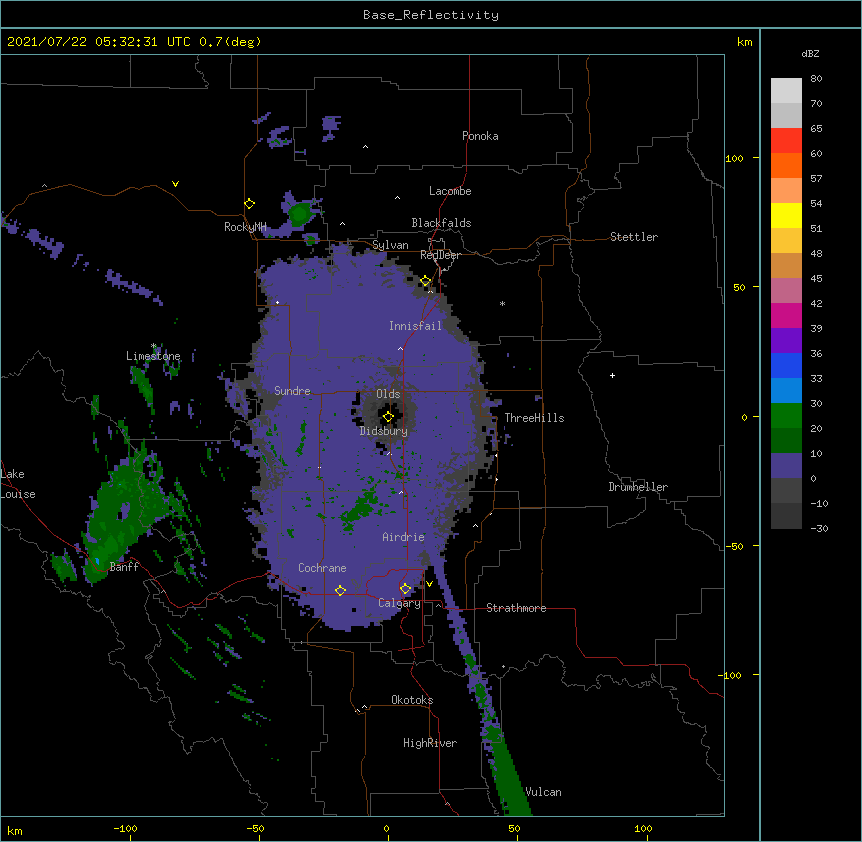Click the green echo cell northeast of RockyMH
The height and width of the screenshot is (842, 862).
point(300,214)
